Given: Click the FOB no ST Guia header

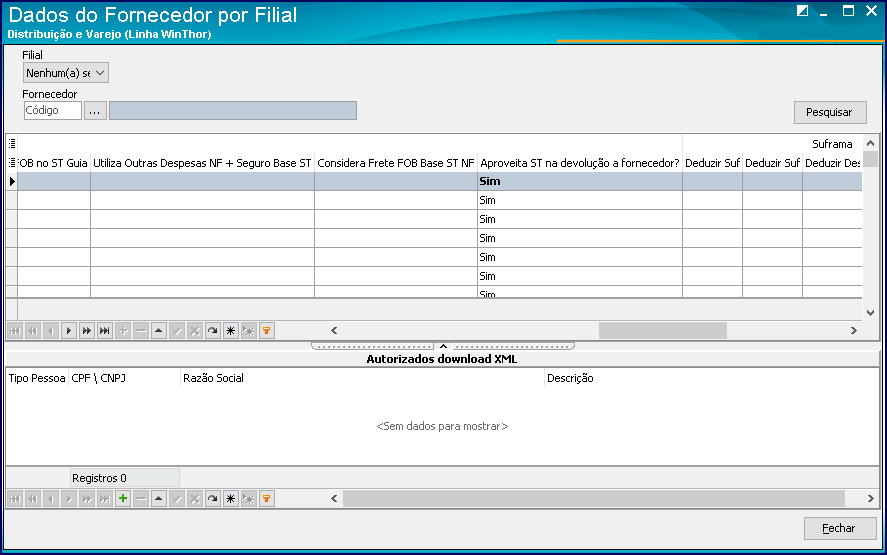Looking at the screenshot, I should [x=54, y=163].
